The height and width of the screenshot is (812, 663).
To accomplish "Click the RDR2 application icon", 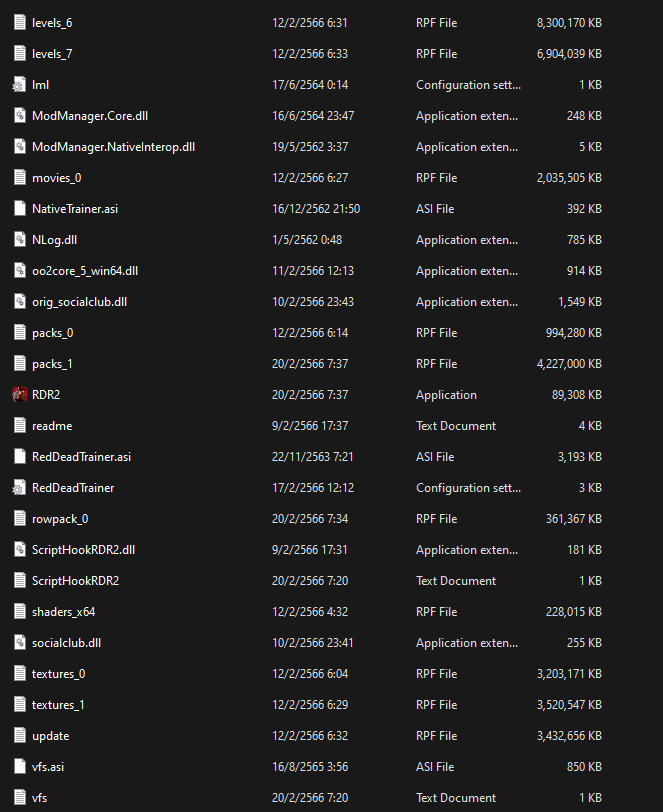I will 18,395.
